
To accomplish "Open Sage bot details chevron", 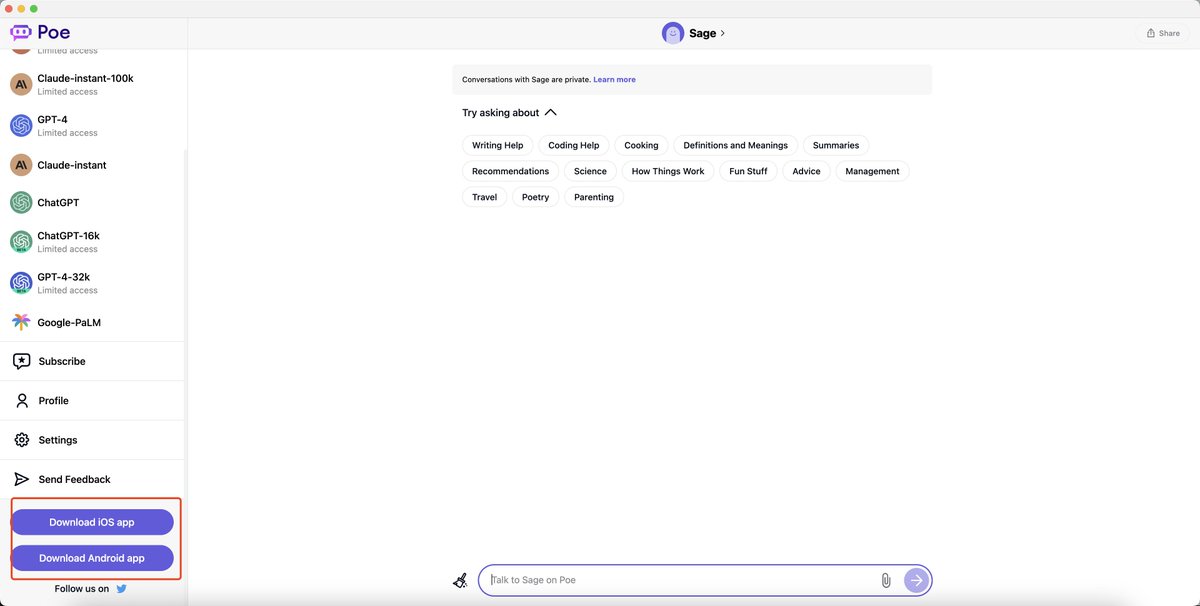I will [723, 33].
